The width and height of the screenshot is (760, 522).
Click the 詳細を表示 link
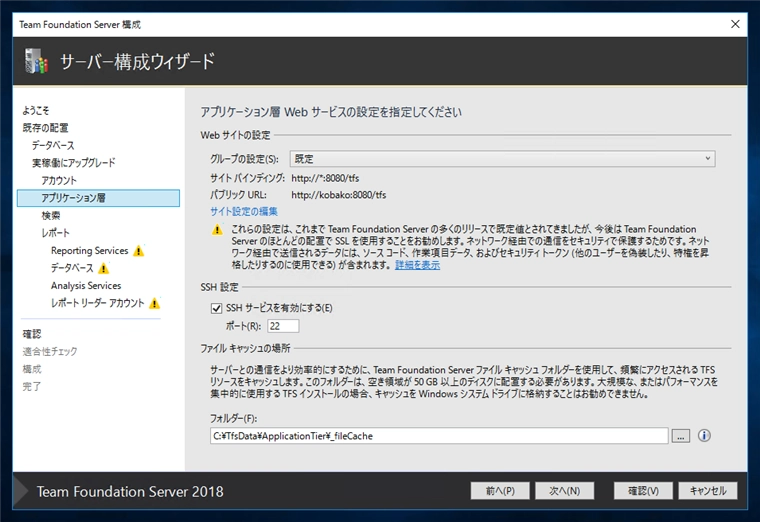coord(417,265)
